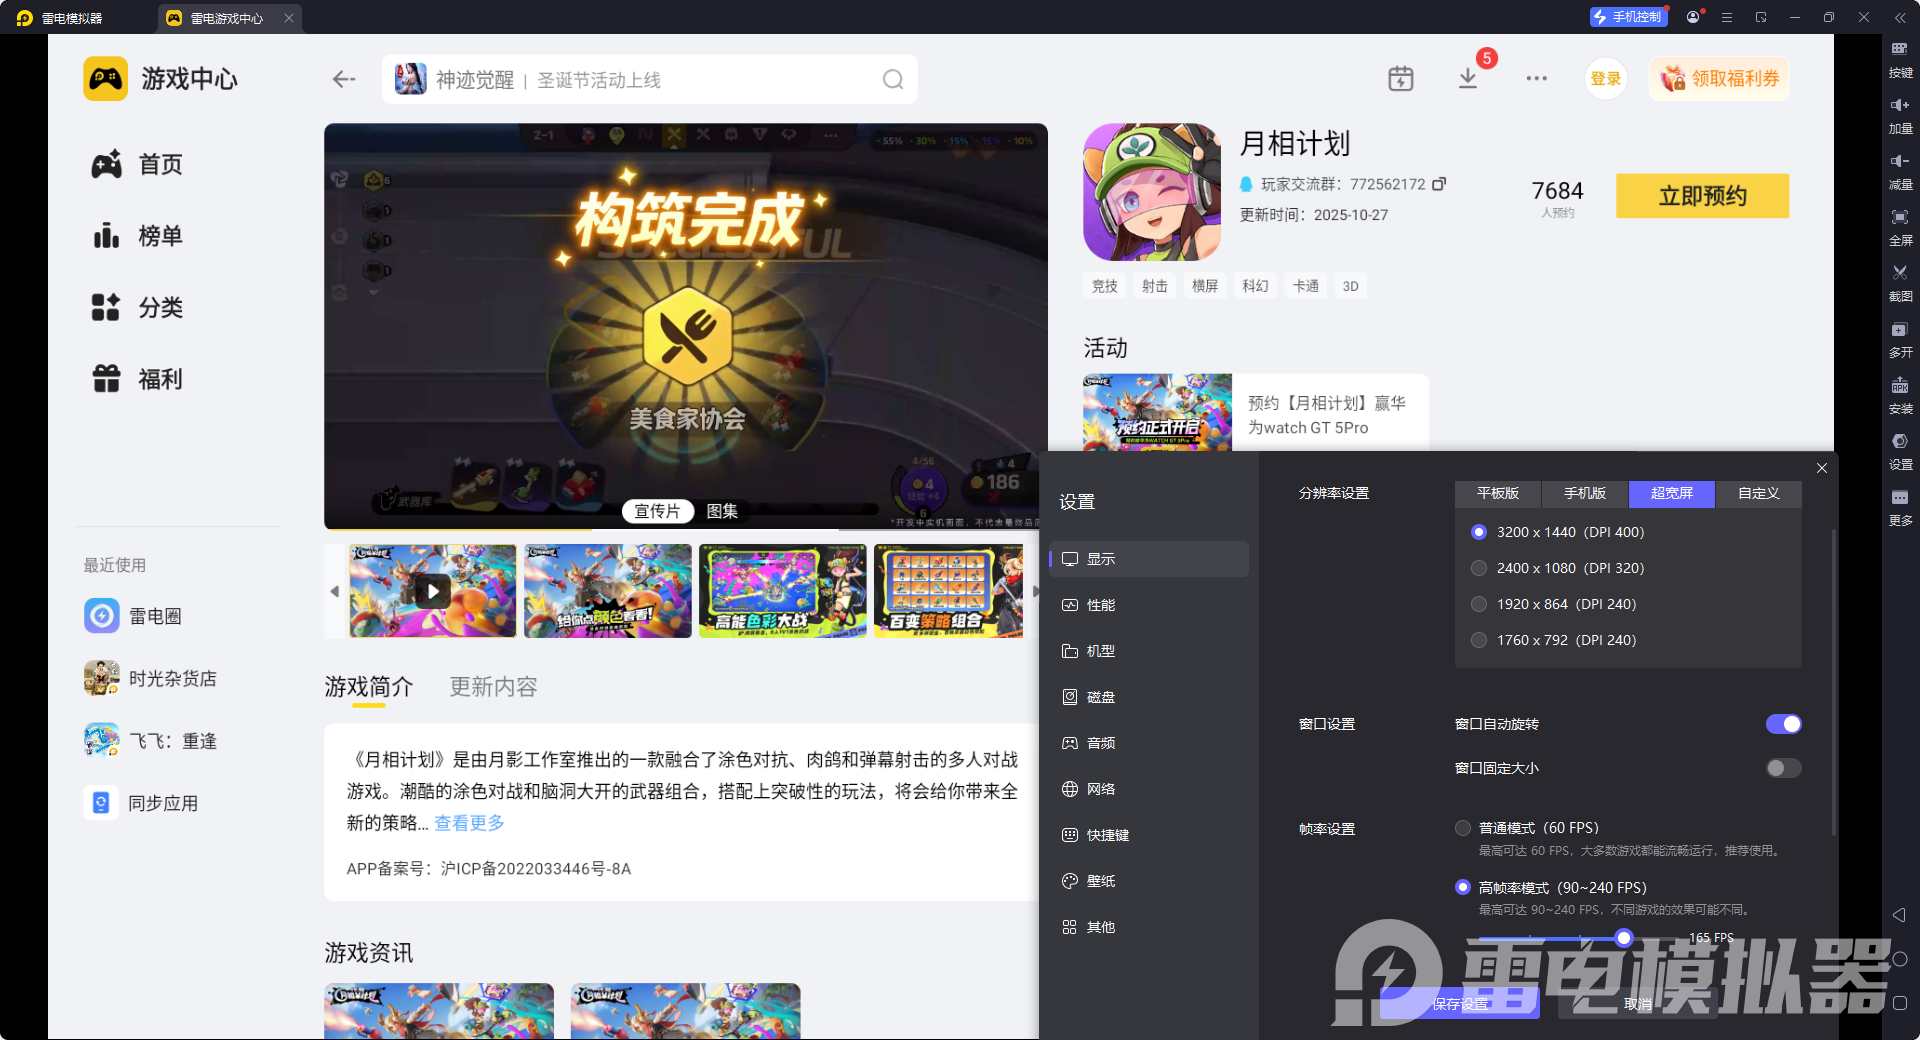Open the calendar events icon in game center
1920x1040 pixels.
coord(1400,78)
